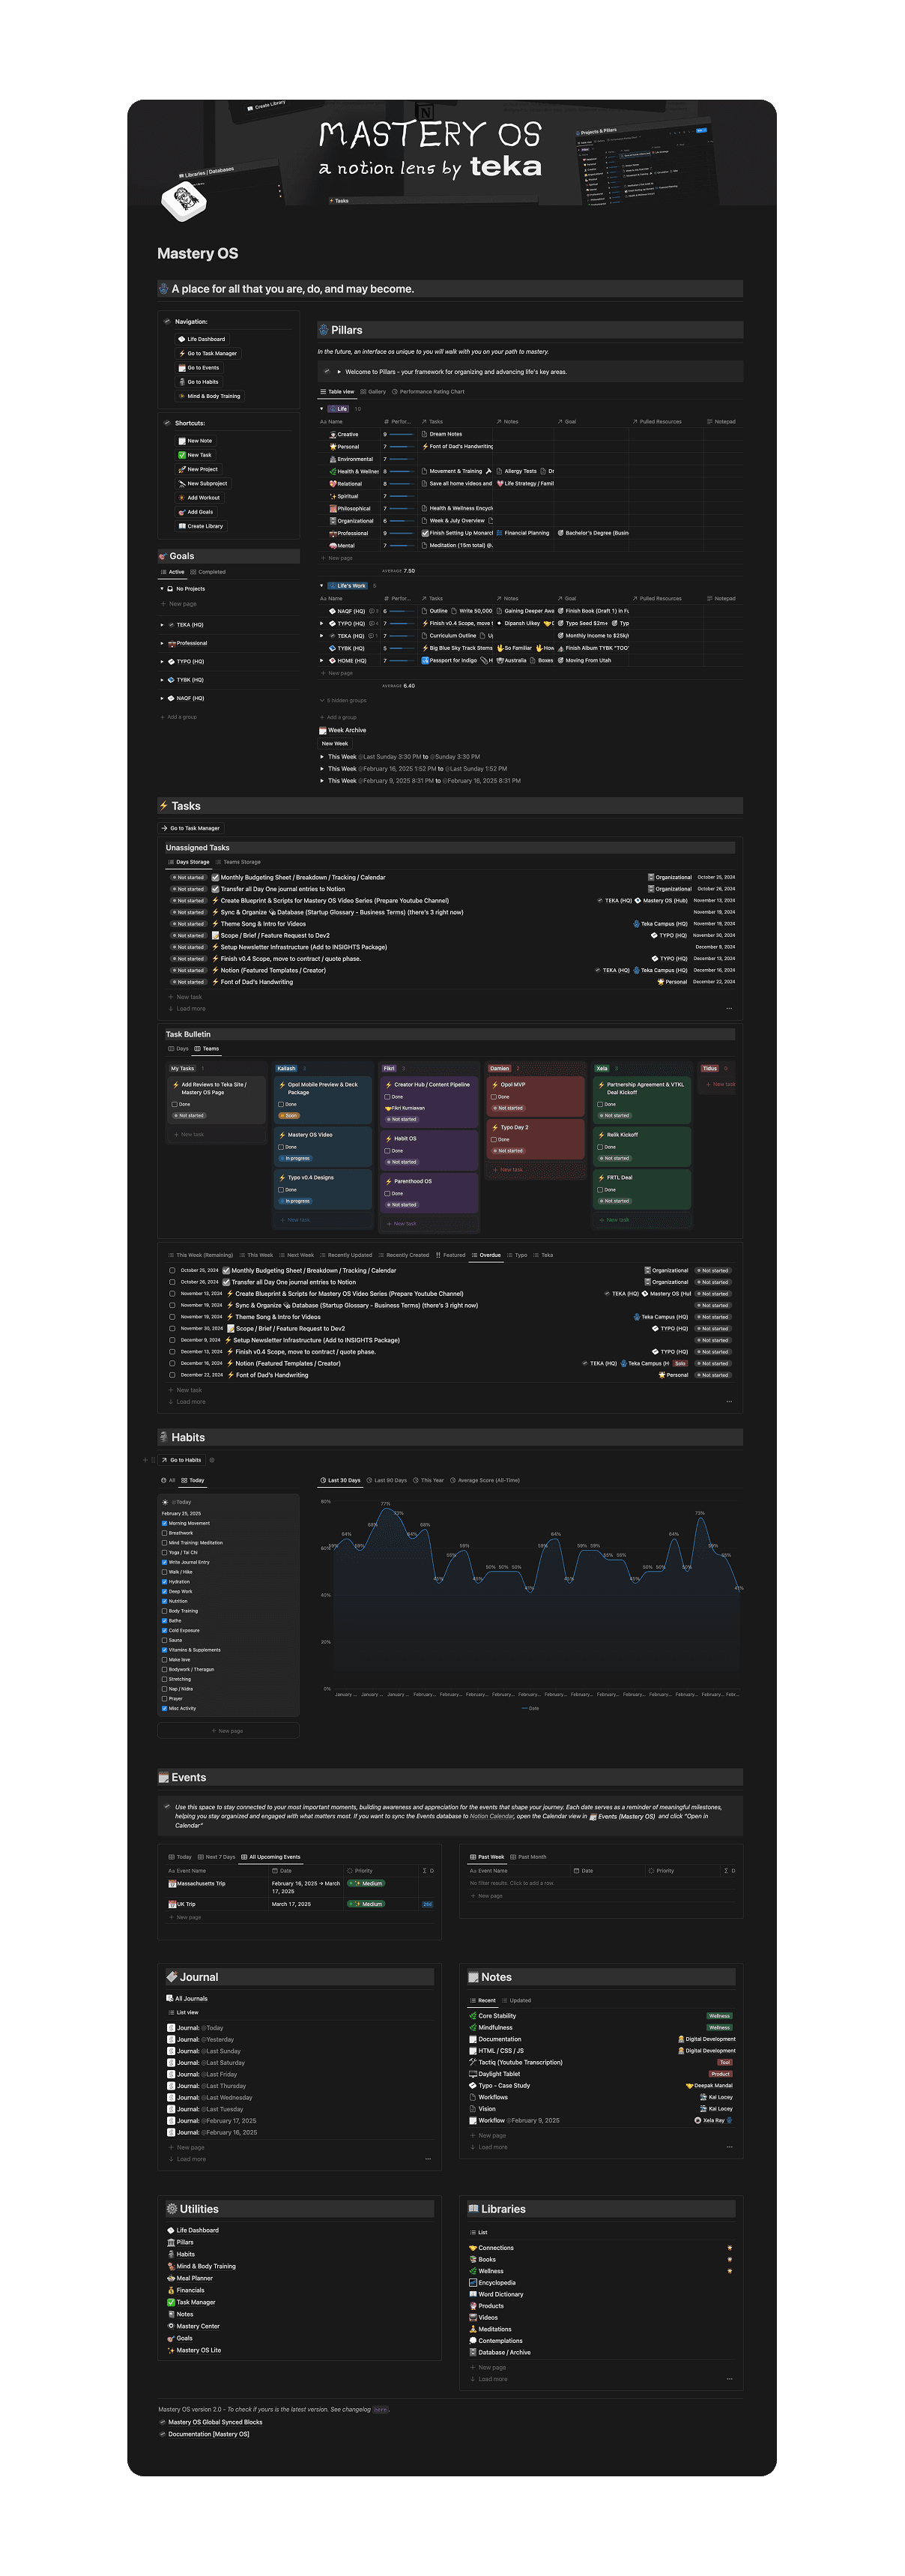The height and width of the screenshot is (2576, 905).
Task: Expand TEKA (HQ) group under Goals
Action: coord(162,625)
